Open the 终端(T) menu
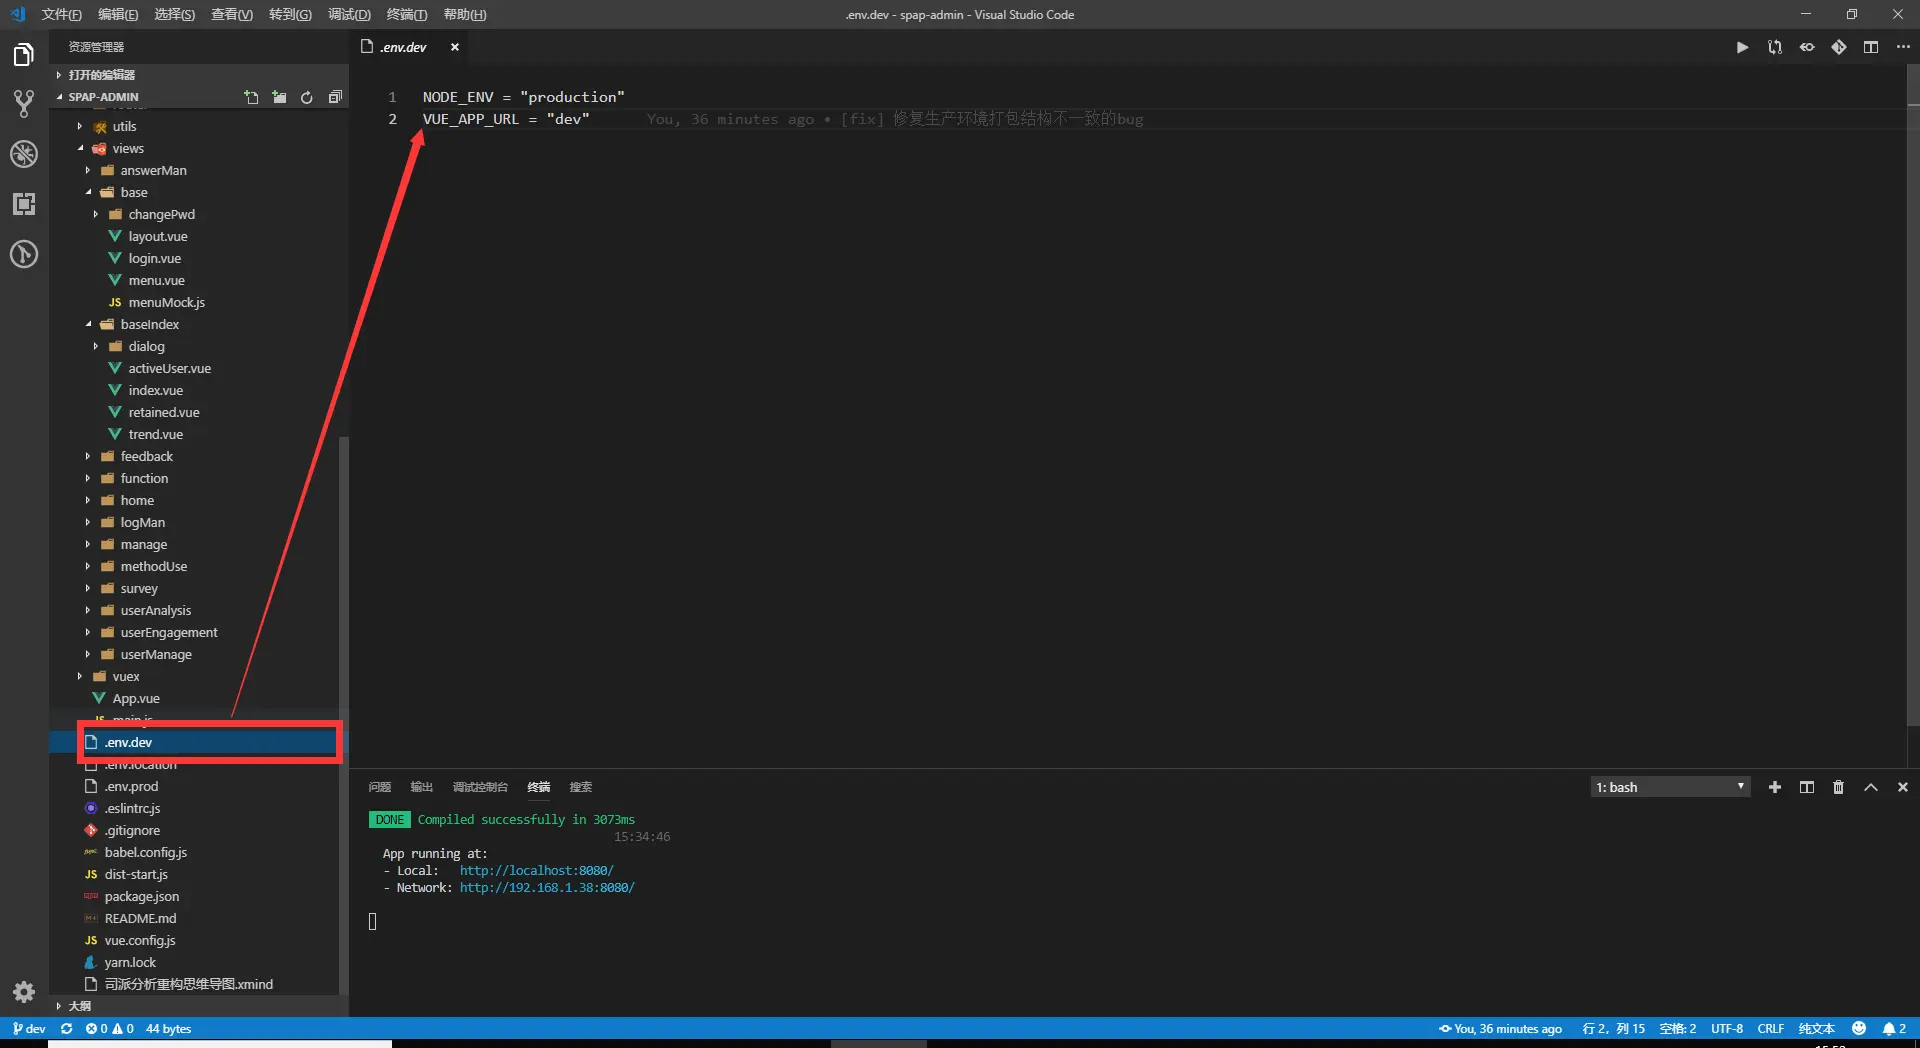 (x=407, y=14)
